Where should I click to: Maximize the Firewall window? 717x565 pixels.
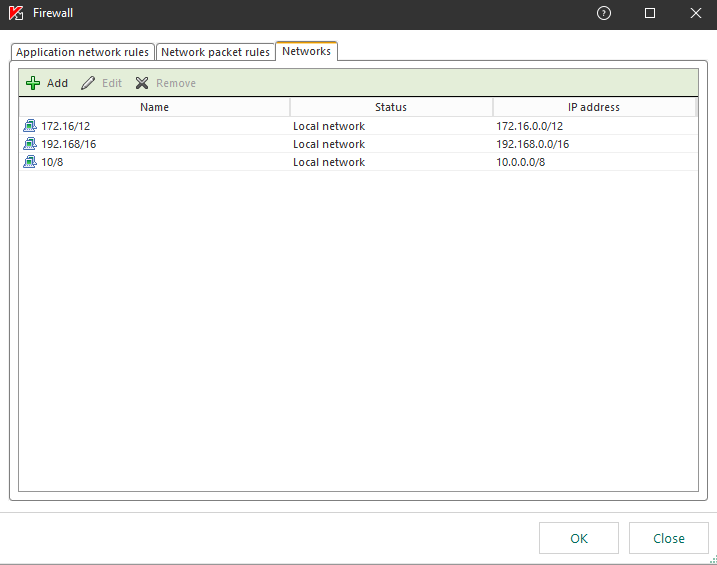650,13
